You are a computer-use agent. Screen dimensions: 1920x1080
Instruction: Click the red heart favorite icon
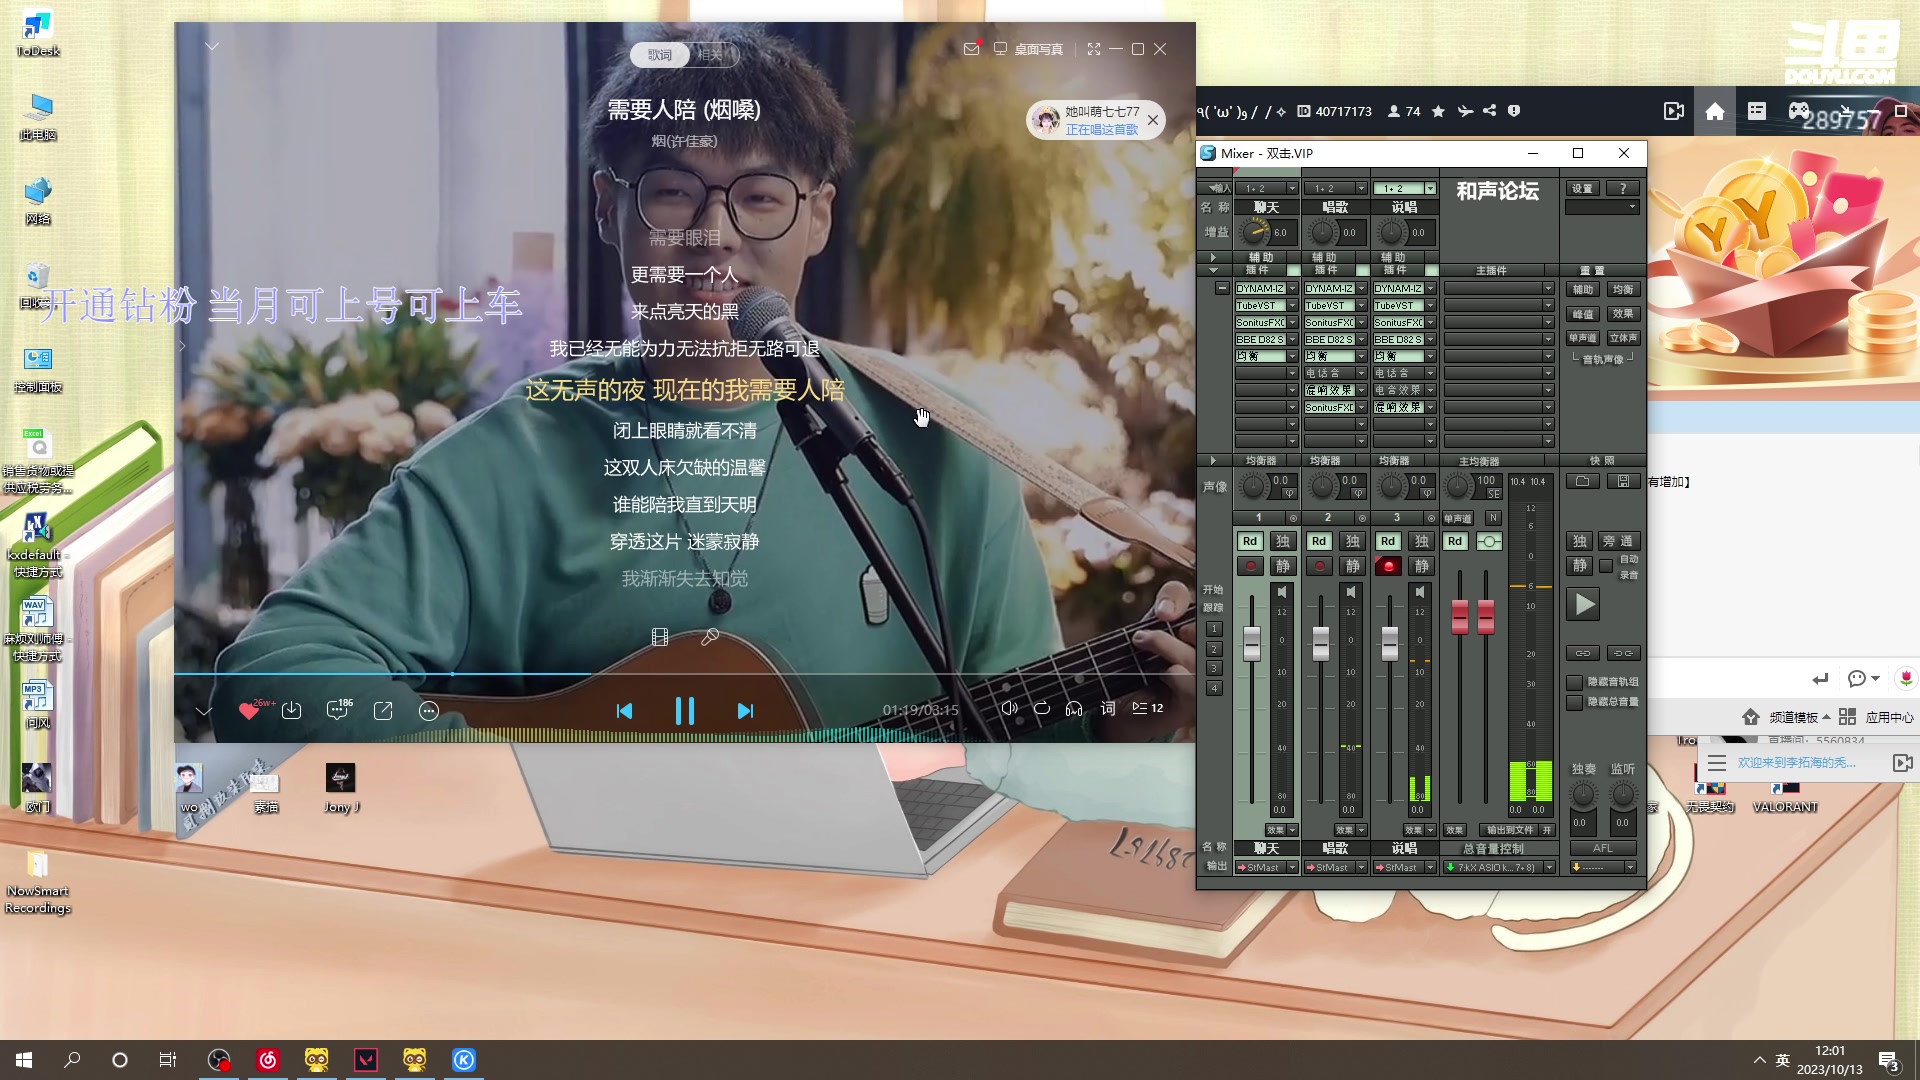point(248,711)
